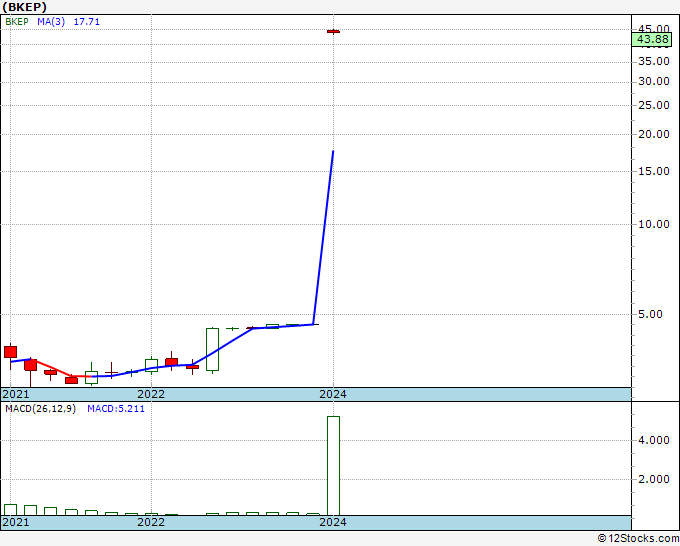Click the 35.00 price axis label
This screenshot has height=546, width=680.
coord(654,62)
